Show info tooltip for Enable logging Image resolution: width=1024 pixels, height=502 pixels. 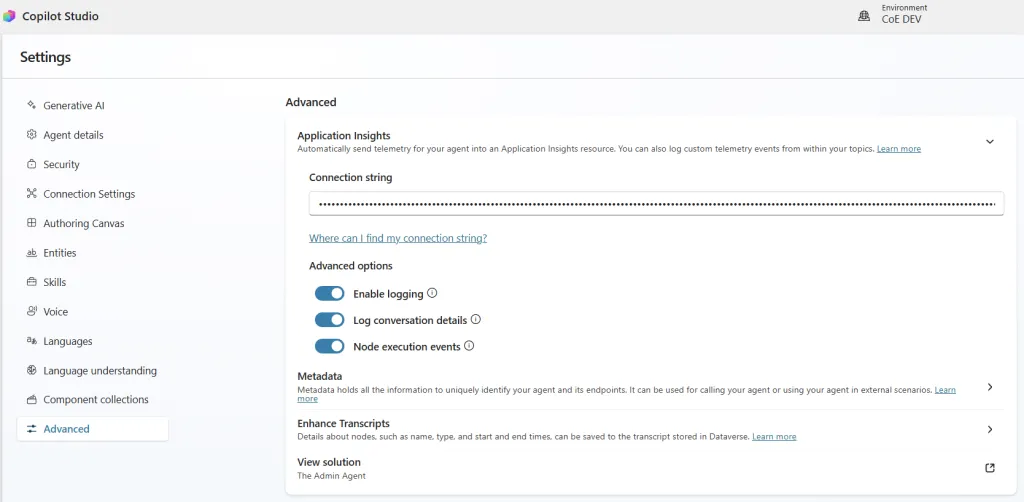[x=432, y=293]
